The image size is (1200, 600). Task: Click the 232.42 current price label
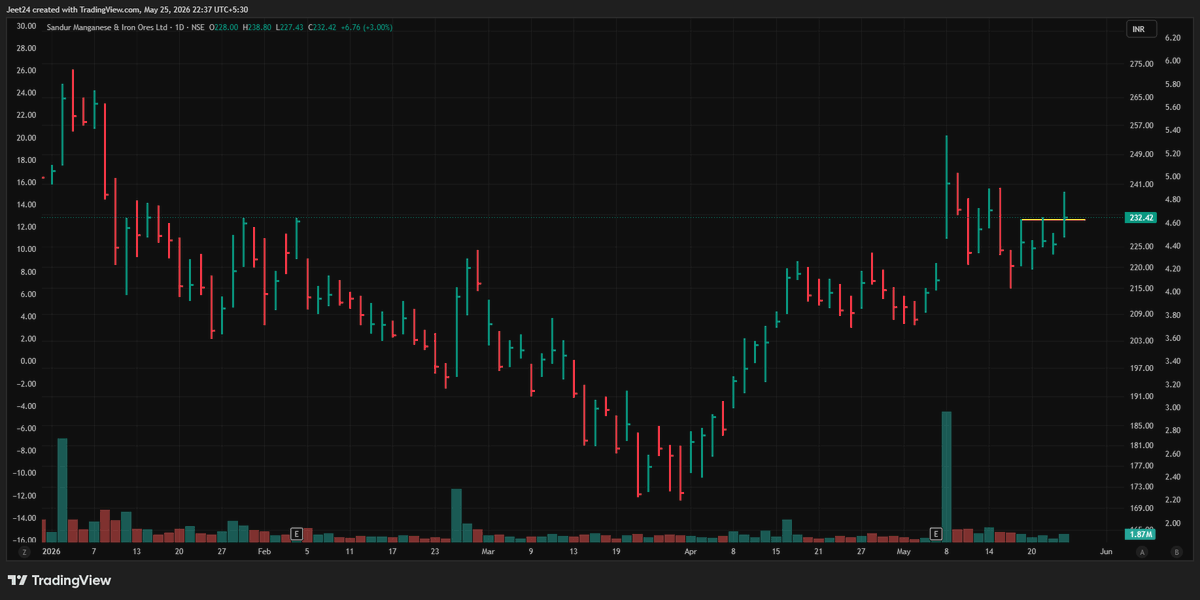coord(1140,217)
